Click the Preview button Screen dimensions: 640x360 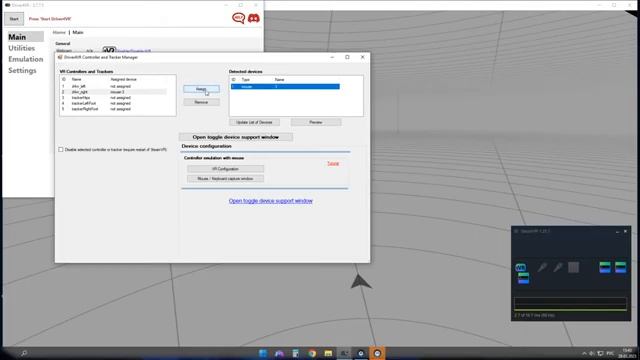pyautogui.click(x=316, y=122)
